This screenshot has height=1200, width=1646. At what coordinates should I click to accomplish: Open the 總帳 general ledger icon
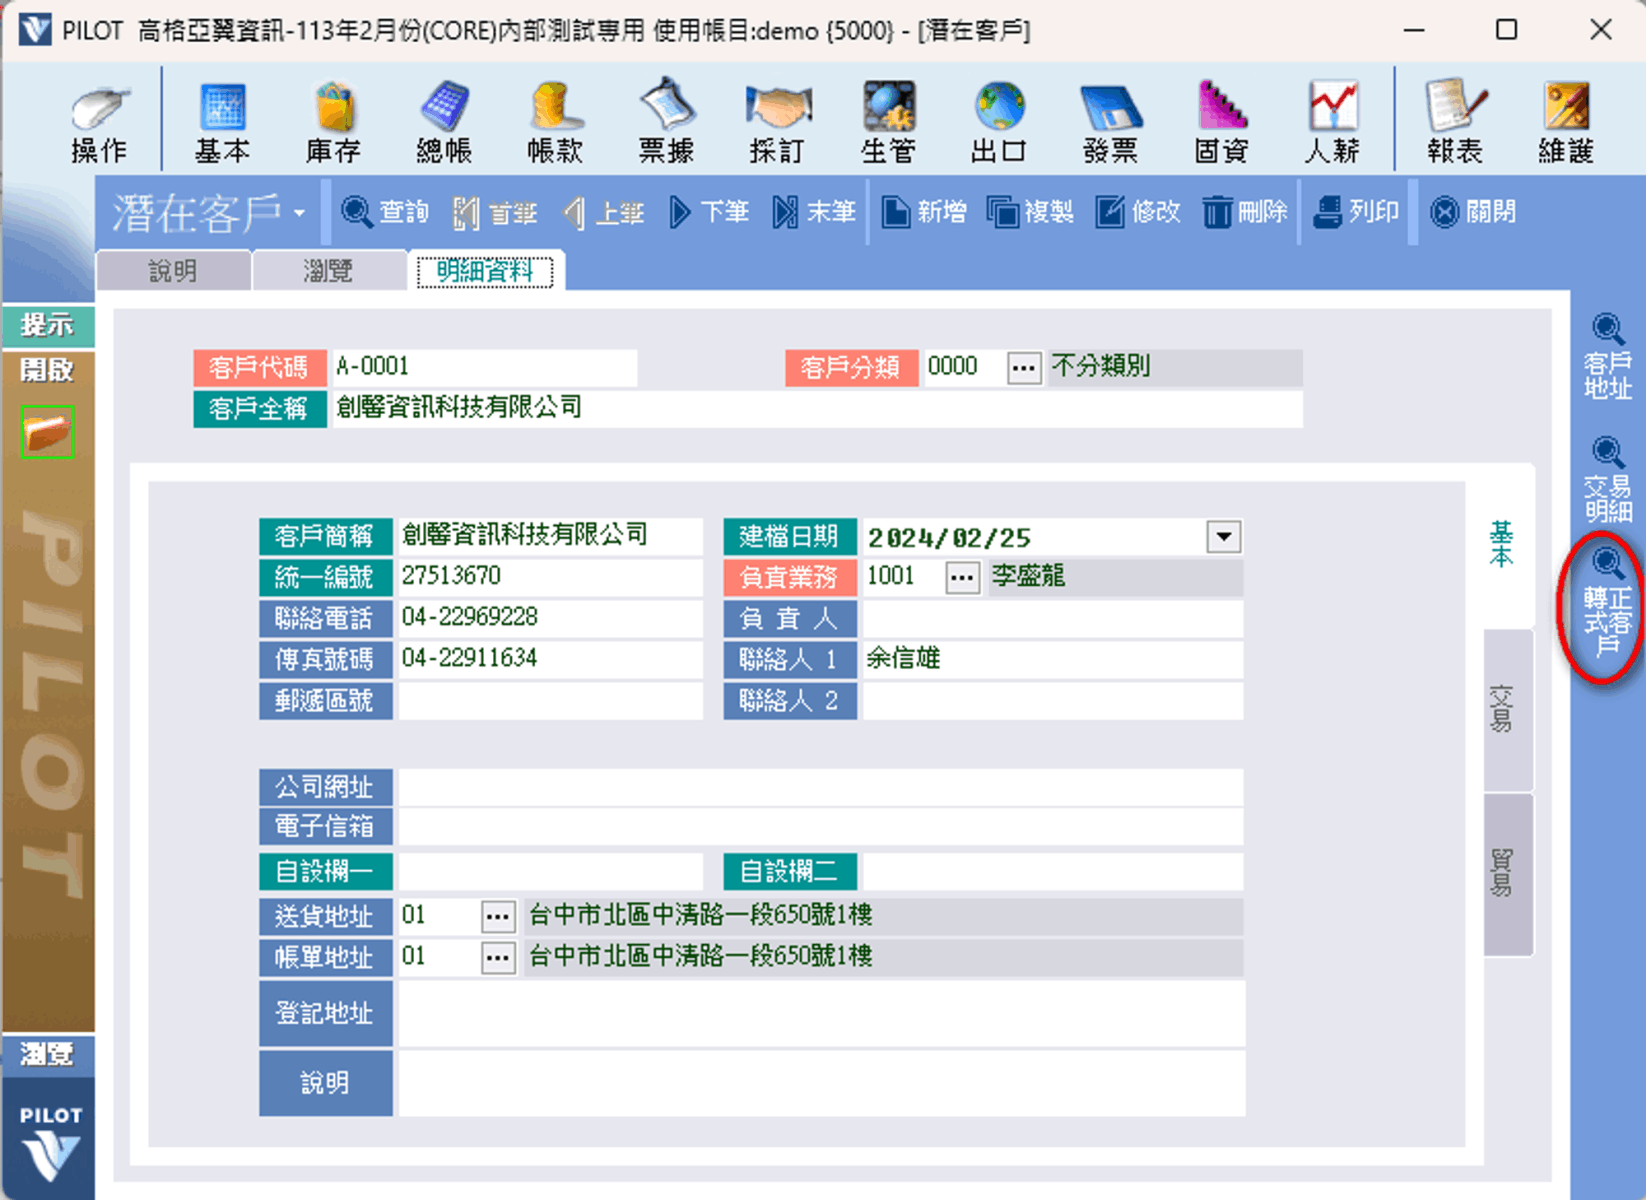[444, 121]
